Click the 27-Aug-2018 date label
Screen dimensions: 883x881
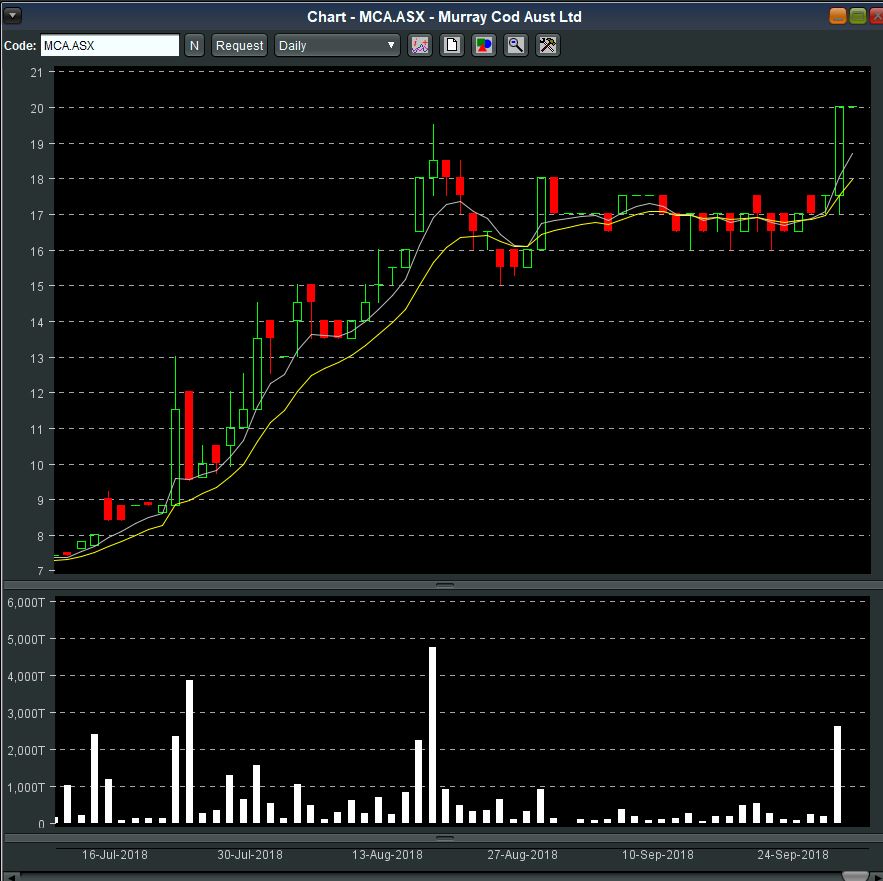point(522,855)
